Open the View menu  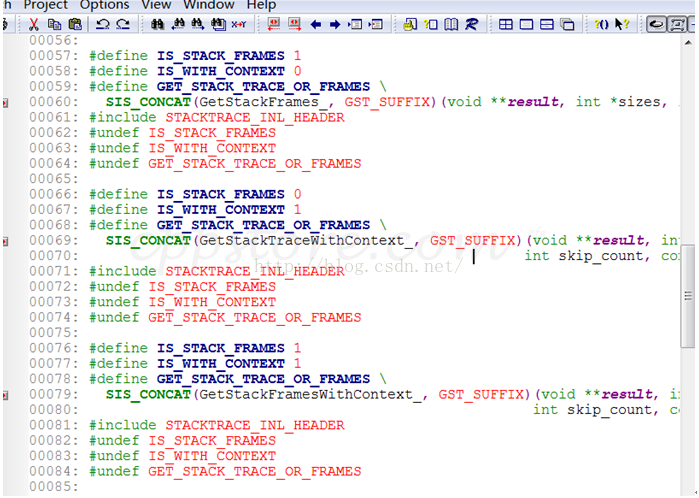pyautogui.click(x=156, y=5)
